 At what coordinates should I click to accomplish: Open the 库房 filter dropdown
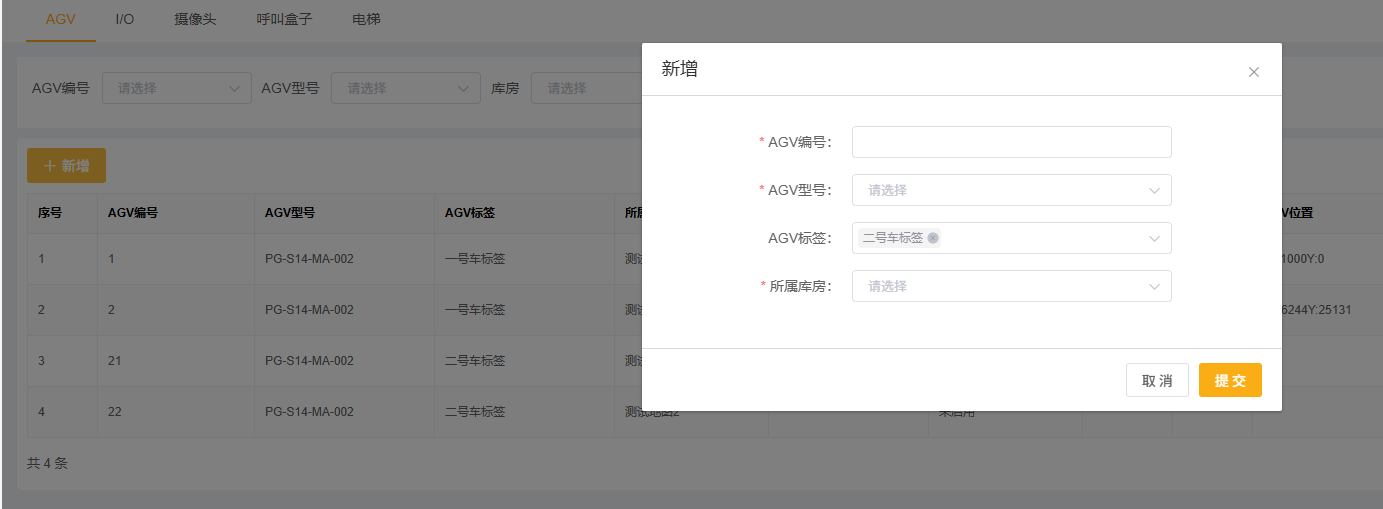(585, 88)
